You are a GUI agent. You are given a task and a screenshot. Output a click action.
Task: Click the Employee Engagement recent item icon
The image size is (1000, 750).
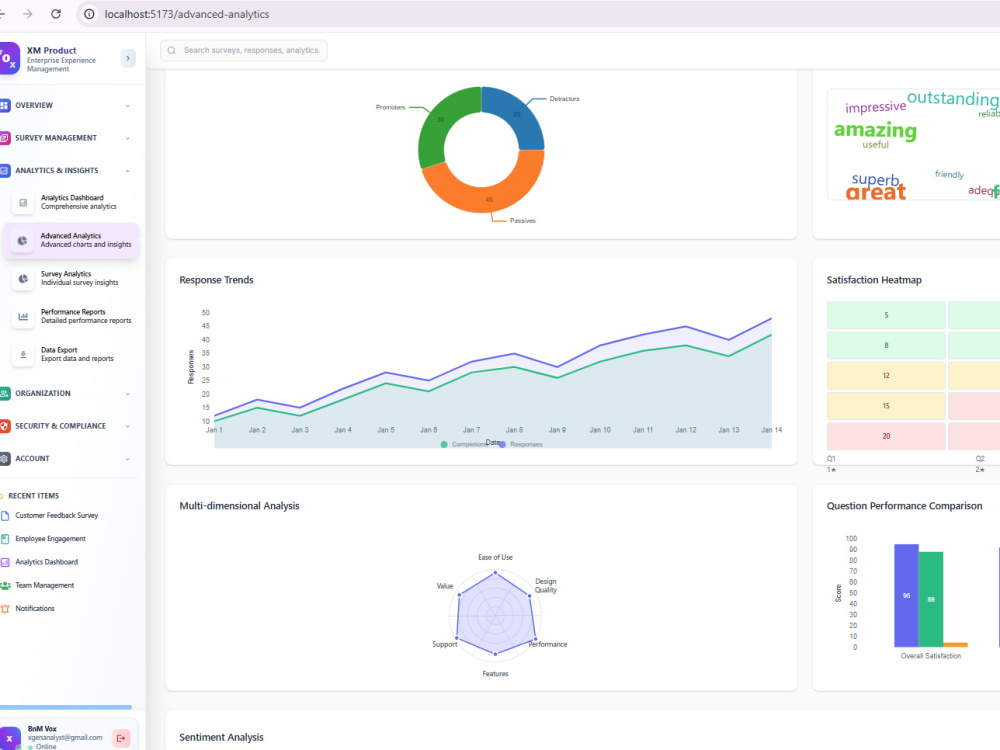click(x=5, y=539)
